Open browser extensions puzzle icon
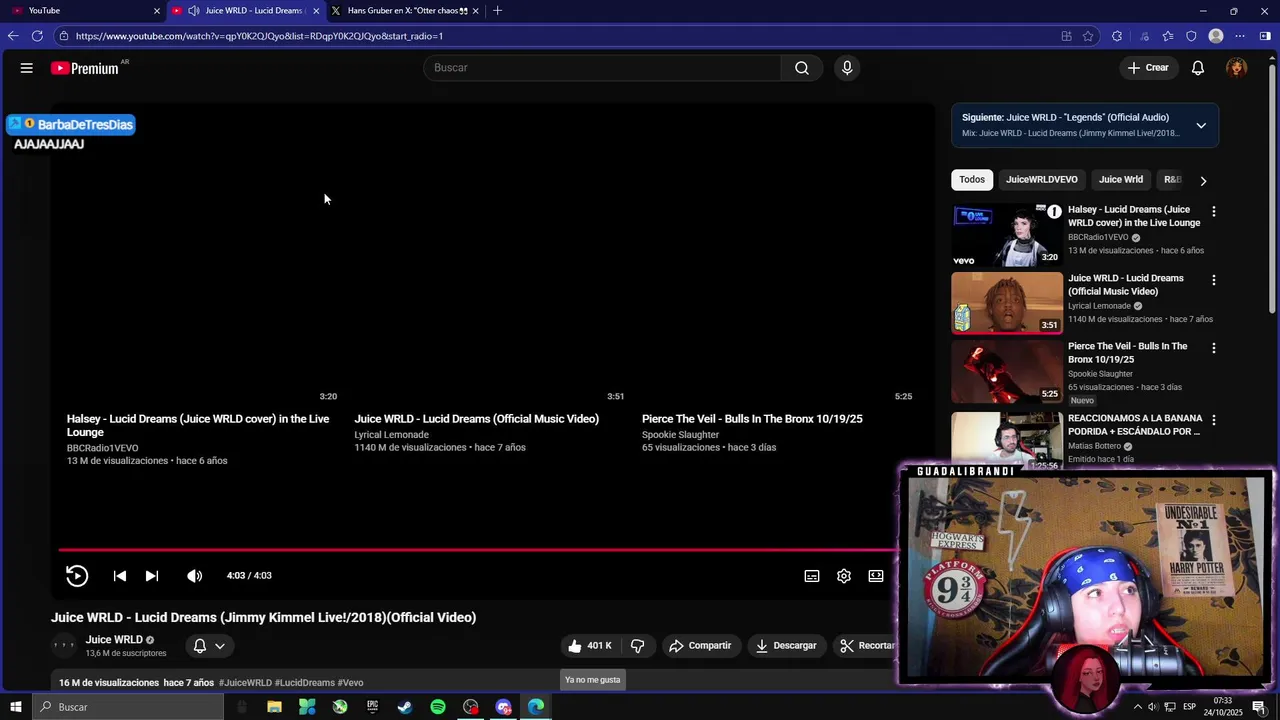Screen dimensions: 1280x720 1117,36
